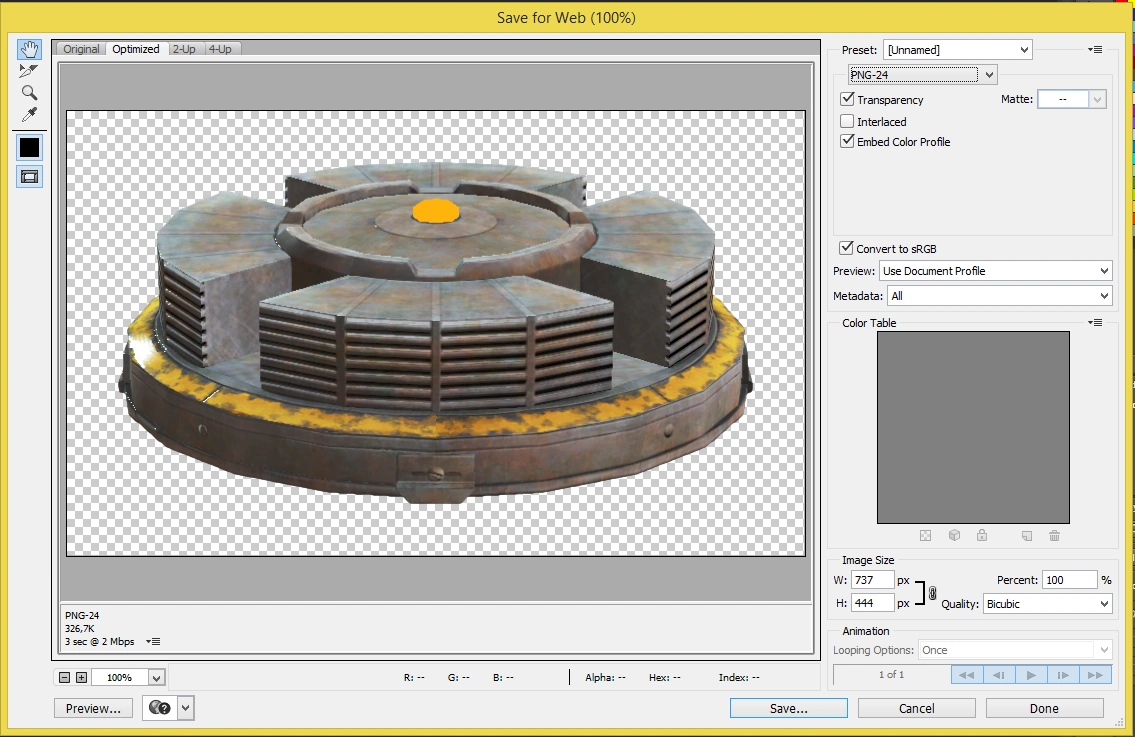The height and width of the screenshot is (737, 1135).
Task: Click the Cancel button
Action: coord(916,708)
